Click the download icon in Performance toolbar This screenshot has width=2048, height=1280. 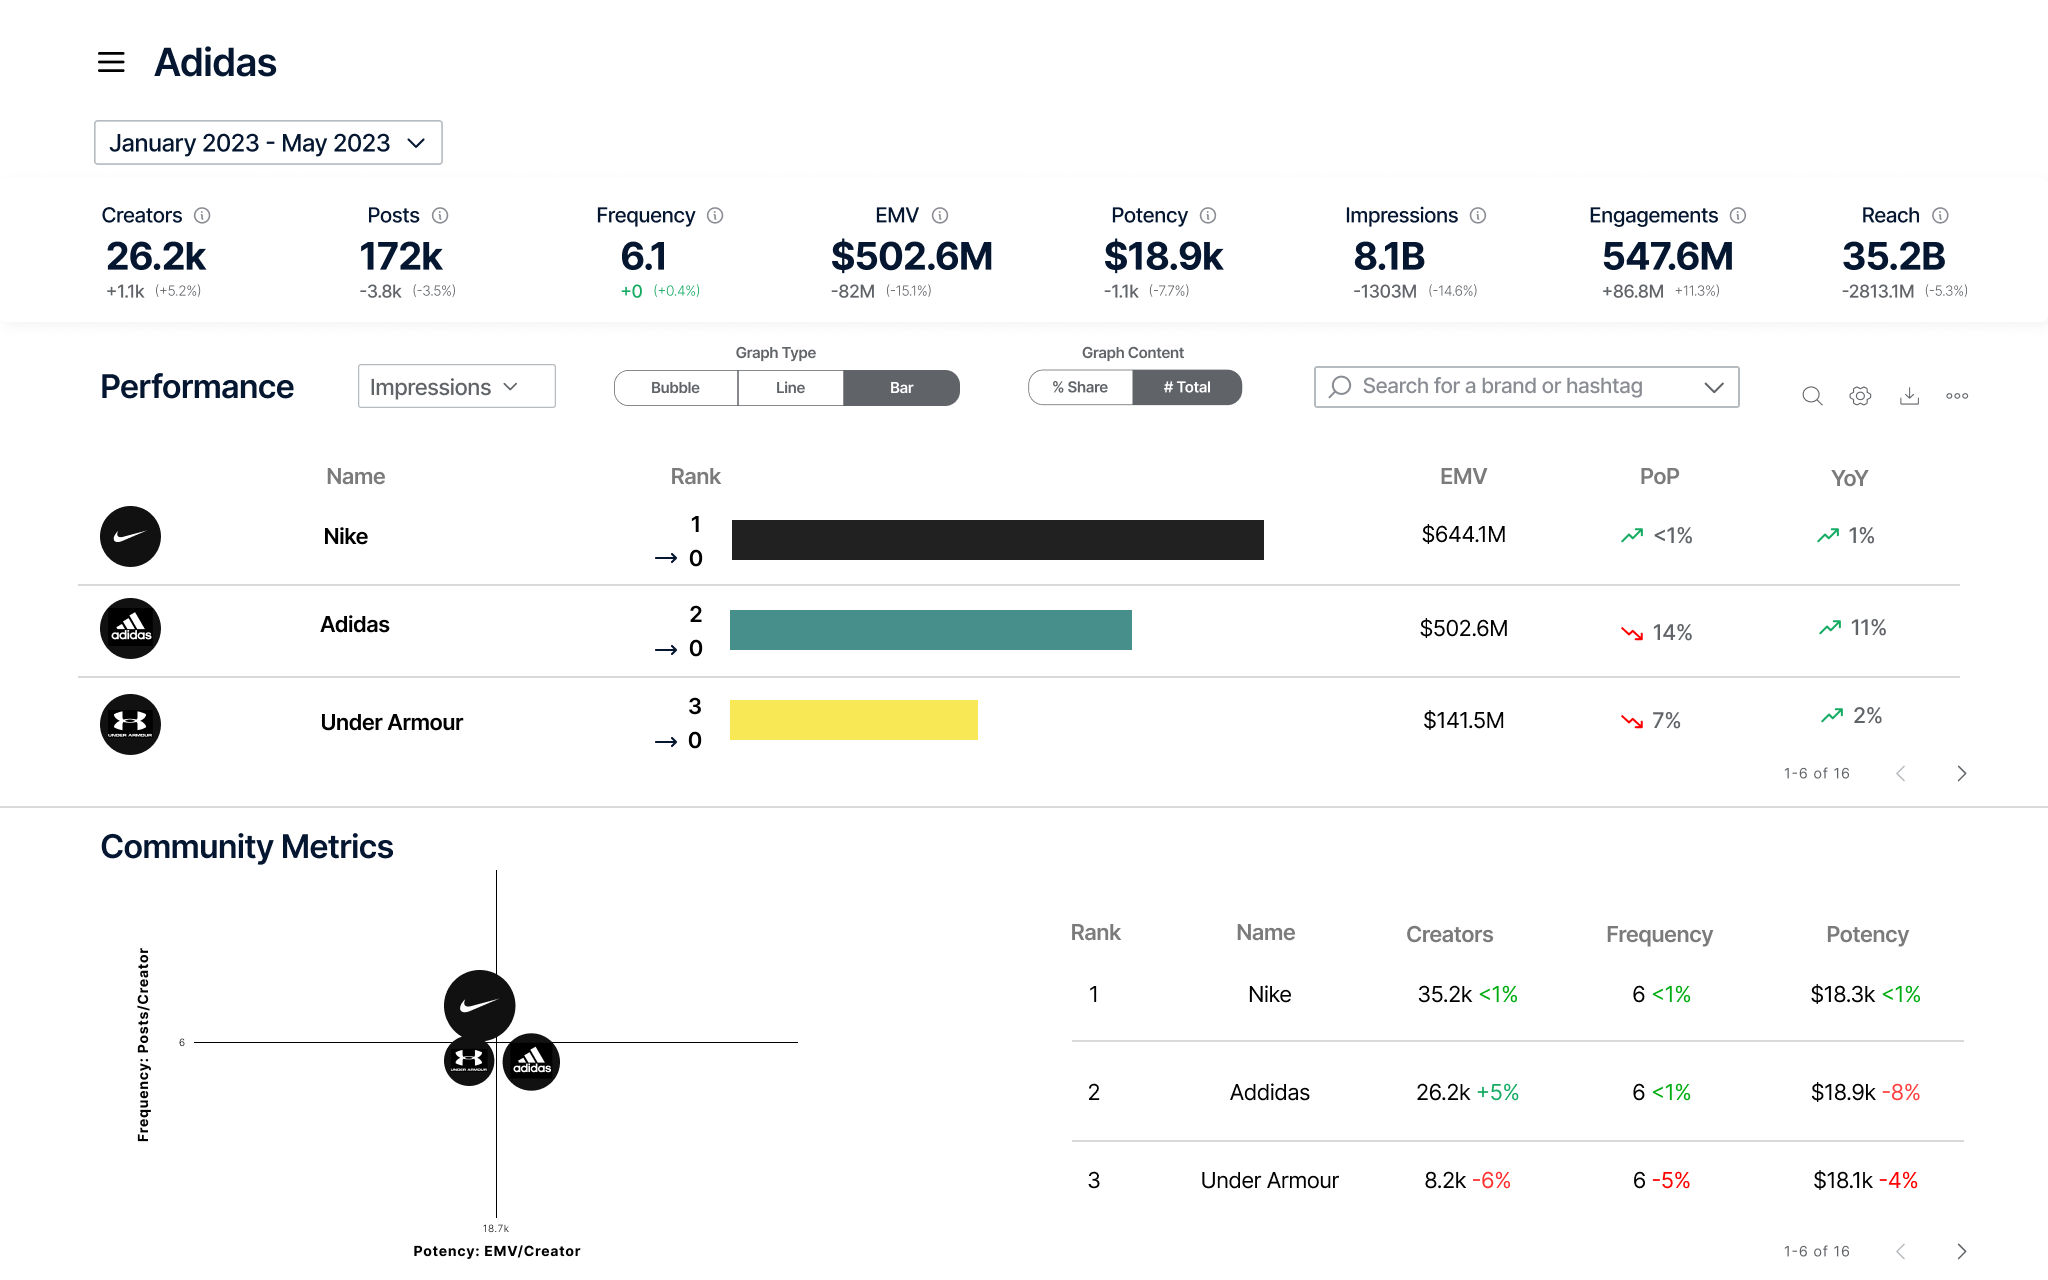[1909, 396]
